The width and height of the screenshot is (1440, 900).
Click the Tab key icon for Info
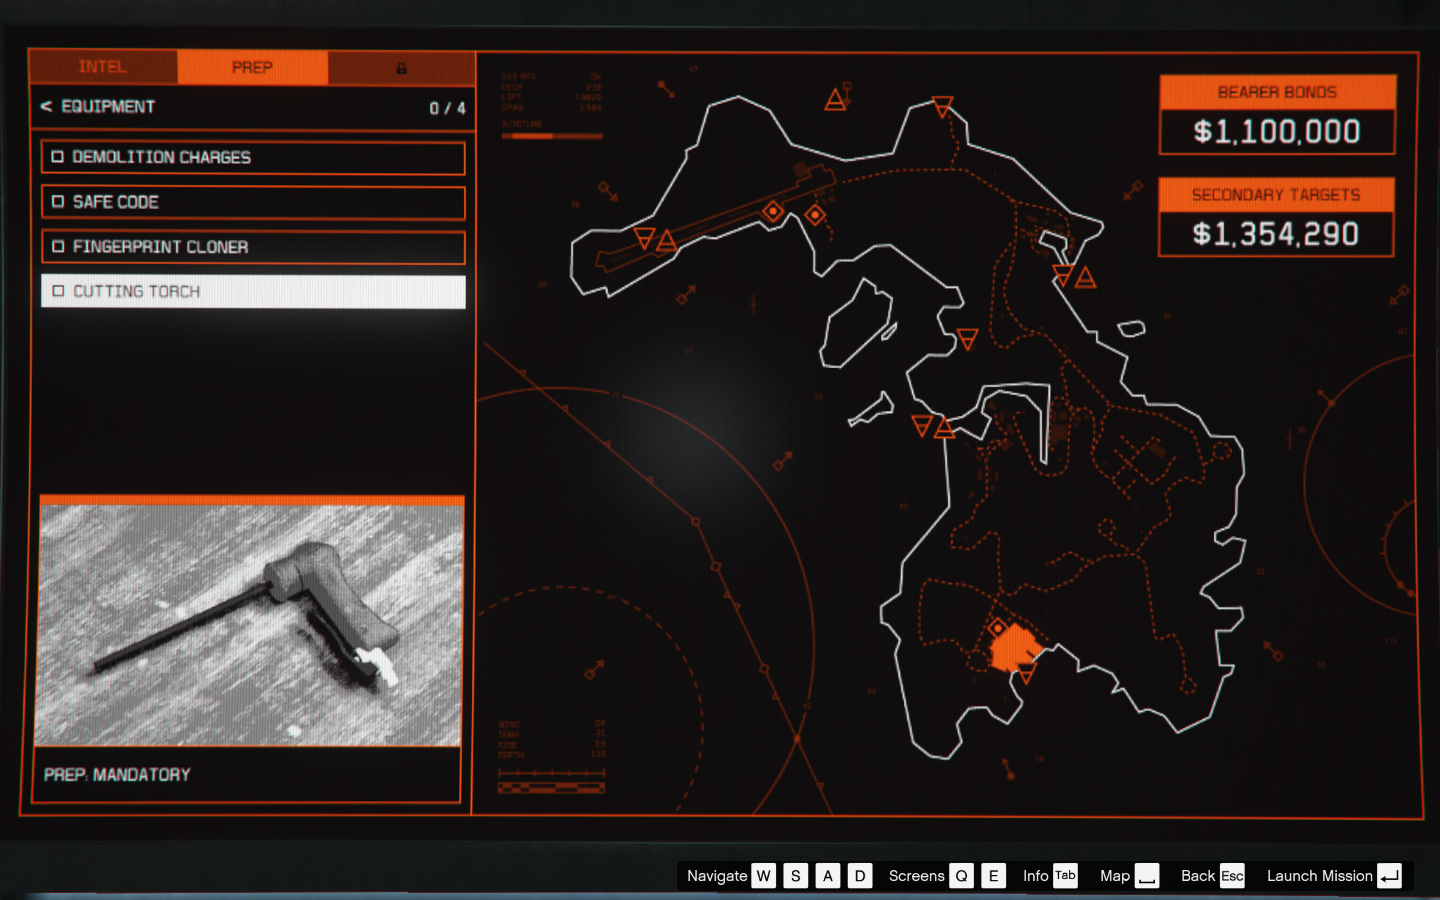tap(1065, 876)
